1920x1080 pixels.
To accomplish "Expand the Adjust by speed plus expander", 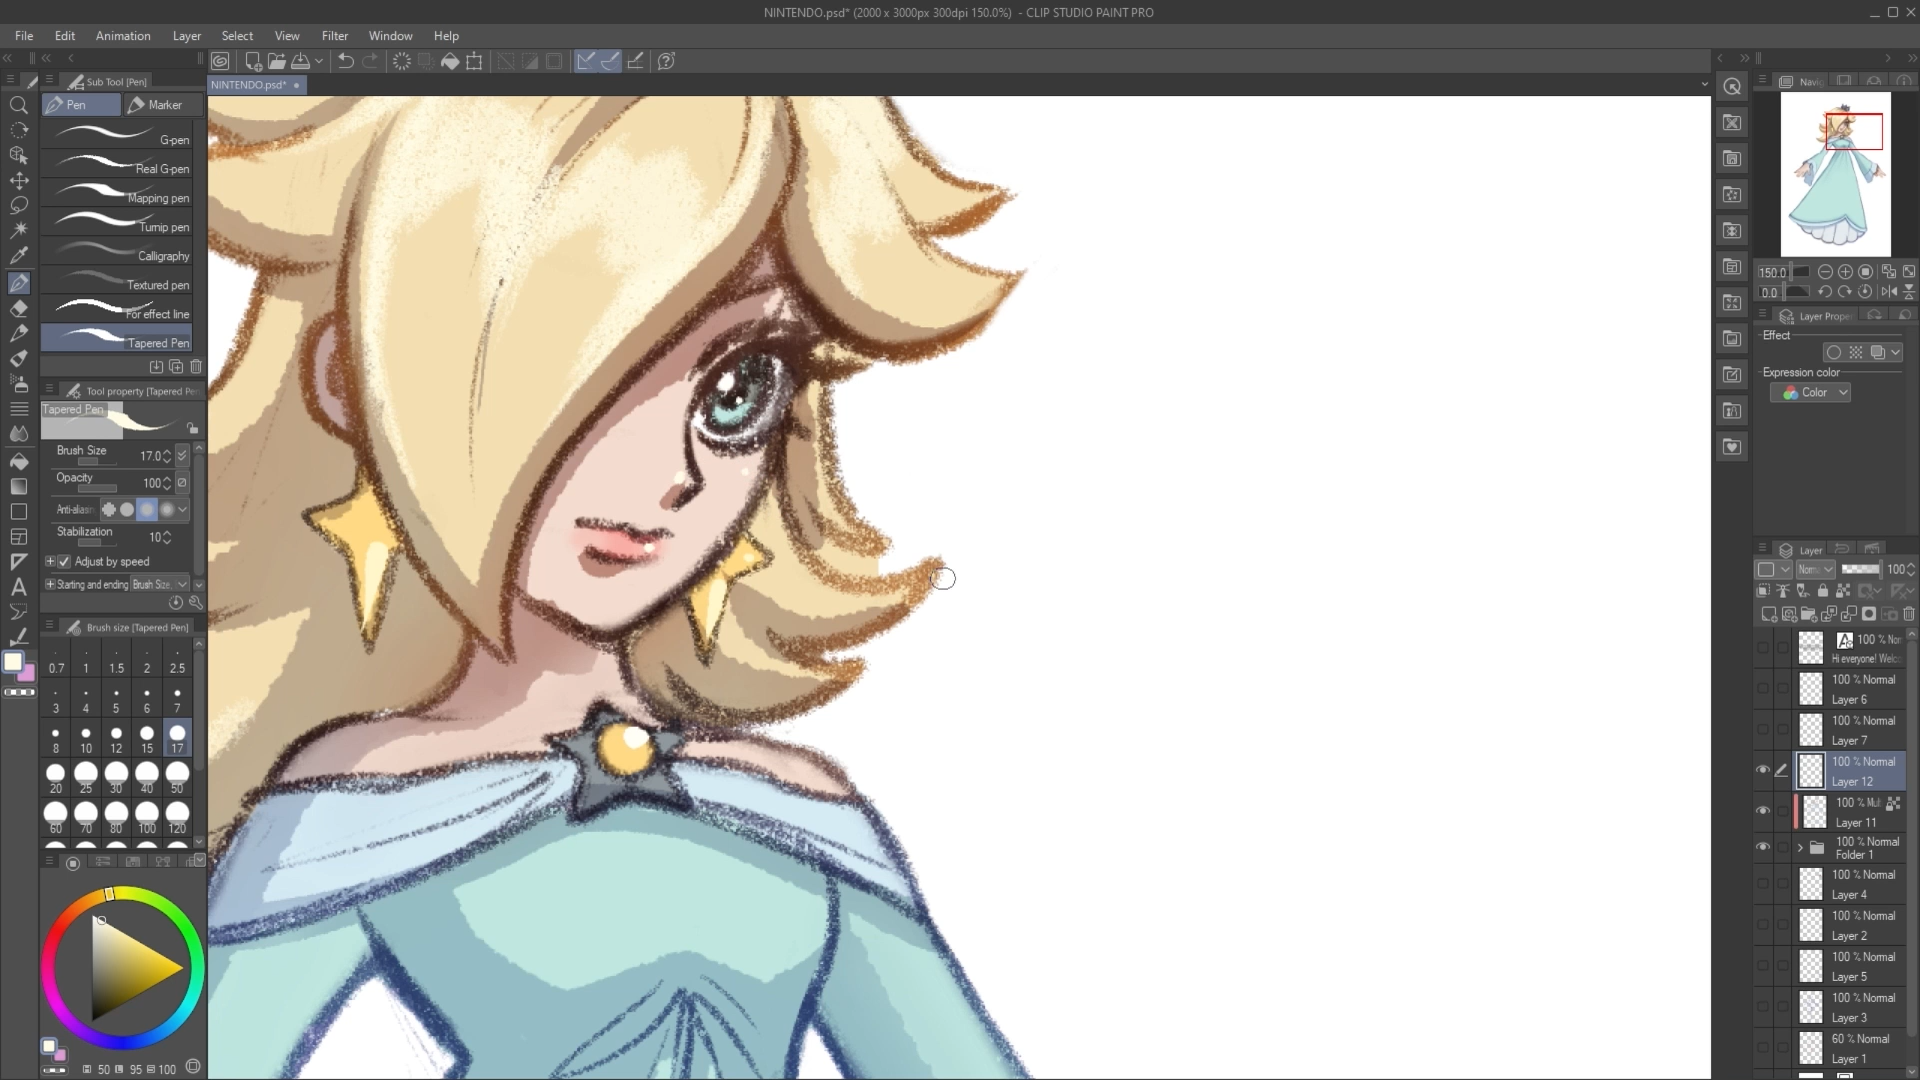I will point(50,562).
